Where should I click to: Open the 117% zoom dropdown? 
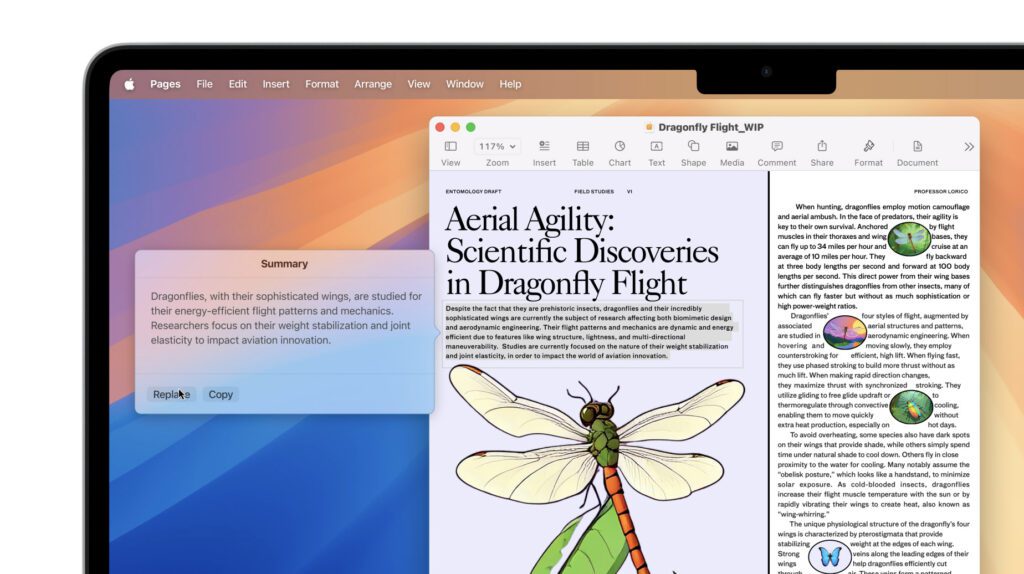pos(497,146)
